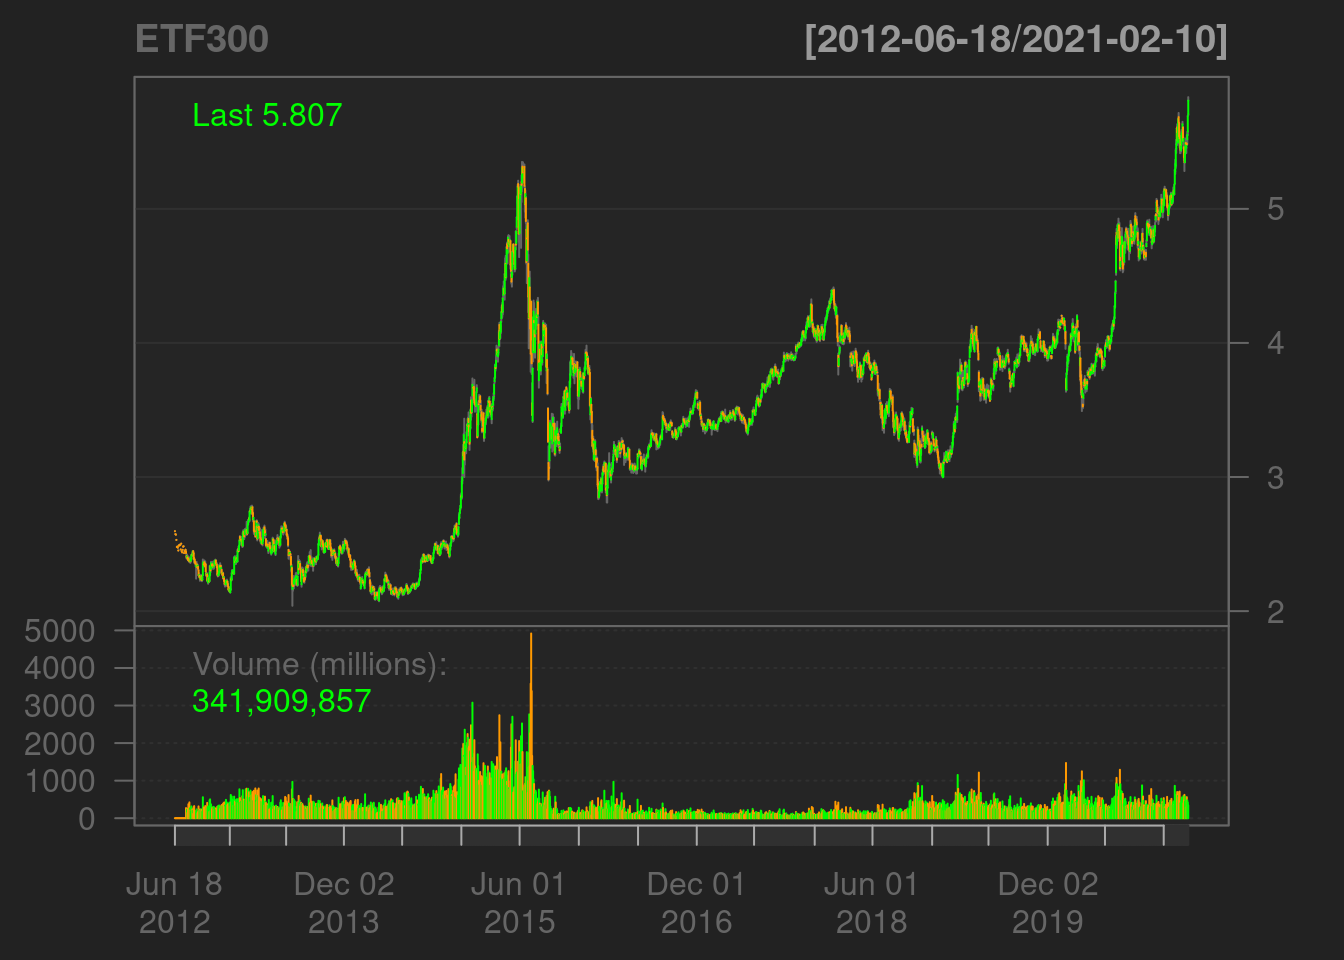1344x960 pixels.
Task: Click the 5000 volume axis label
Action: pyautogui.click(x=60, y=631)
